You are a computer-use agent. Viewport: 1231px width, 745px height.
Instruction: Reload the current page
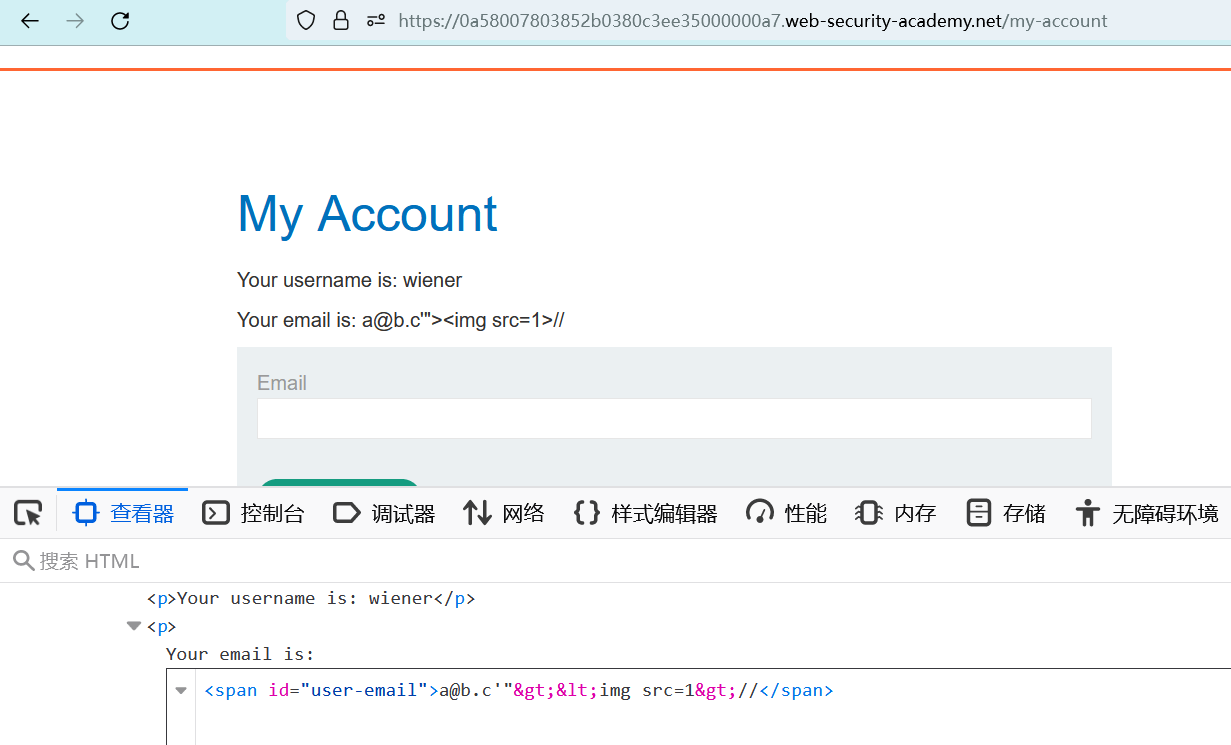click(120, 20)
